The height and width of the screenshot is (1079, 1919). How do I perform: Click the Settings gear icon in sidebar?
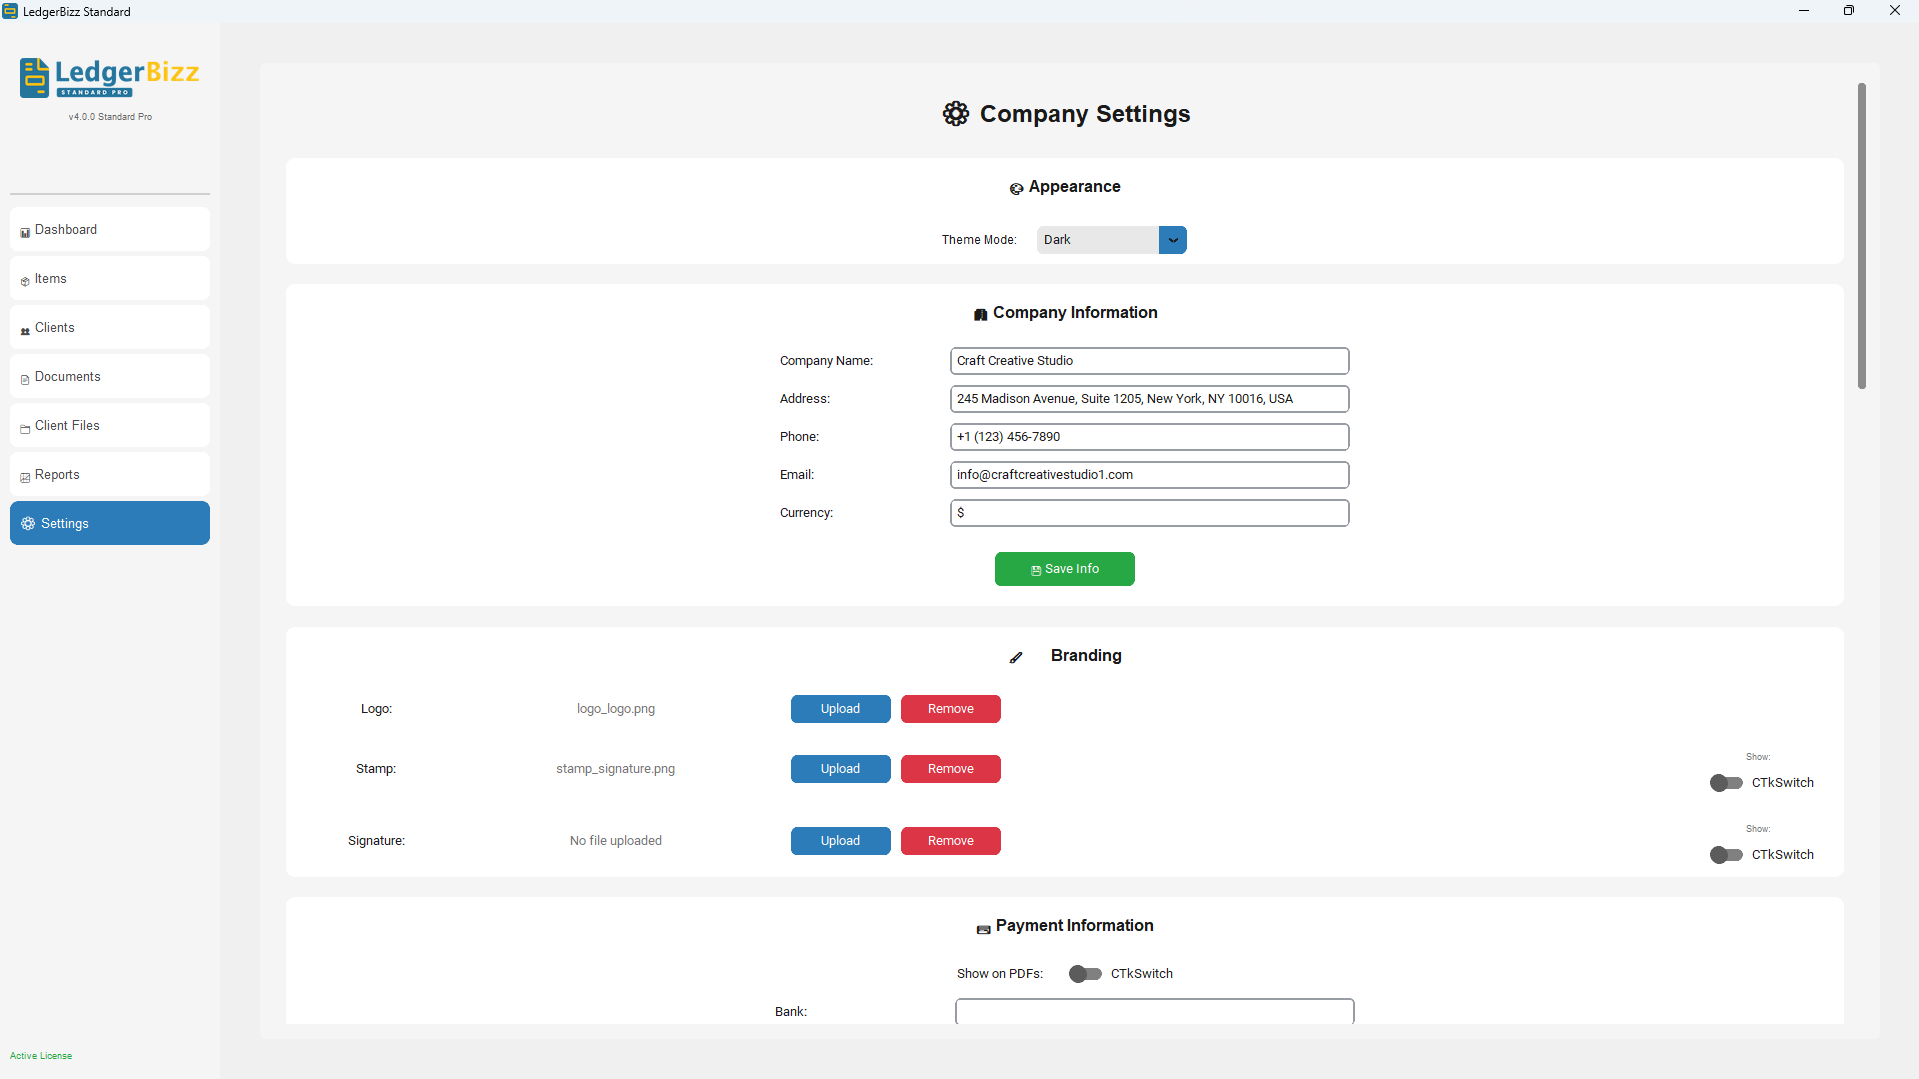point(28,524)
